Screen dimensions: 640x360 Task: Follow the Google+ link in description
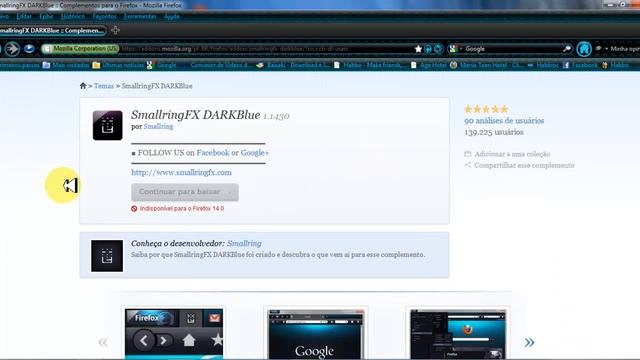[255, 153]
